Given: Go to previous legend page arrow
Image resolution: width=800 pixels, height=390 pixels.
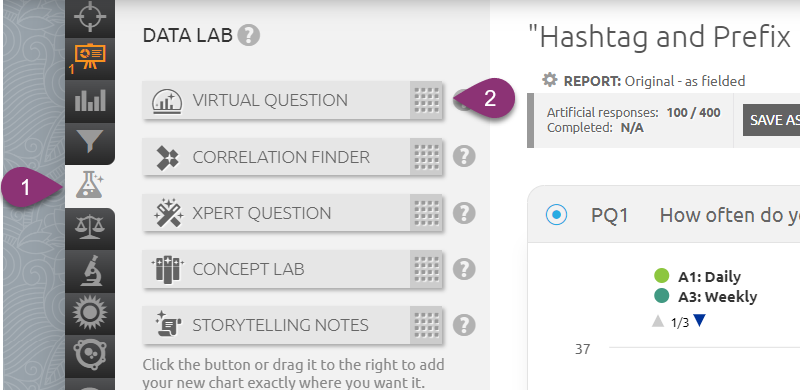Looking at the screenshot, I should click(658, 321).
